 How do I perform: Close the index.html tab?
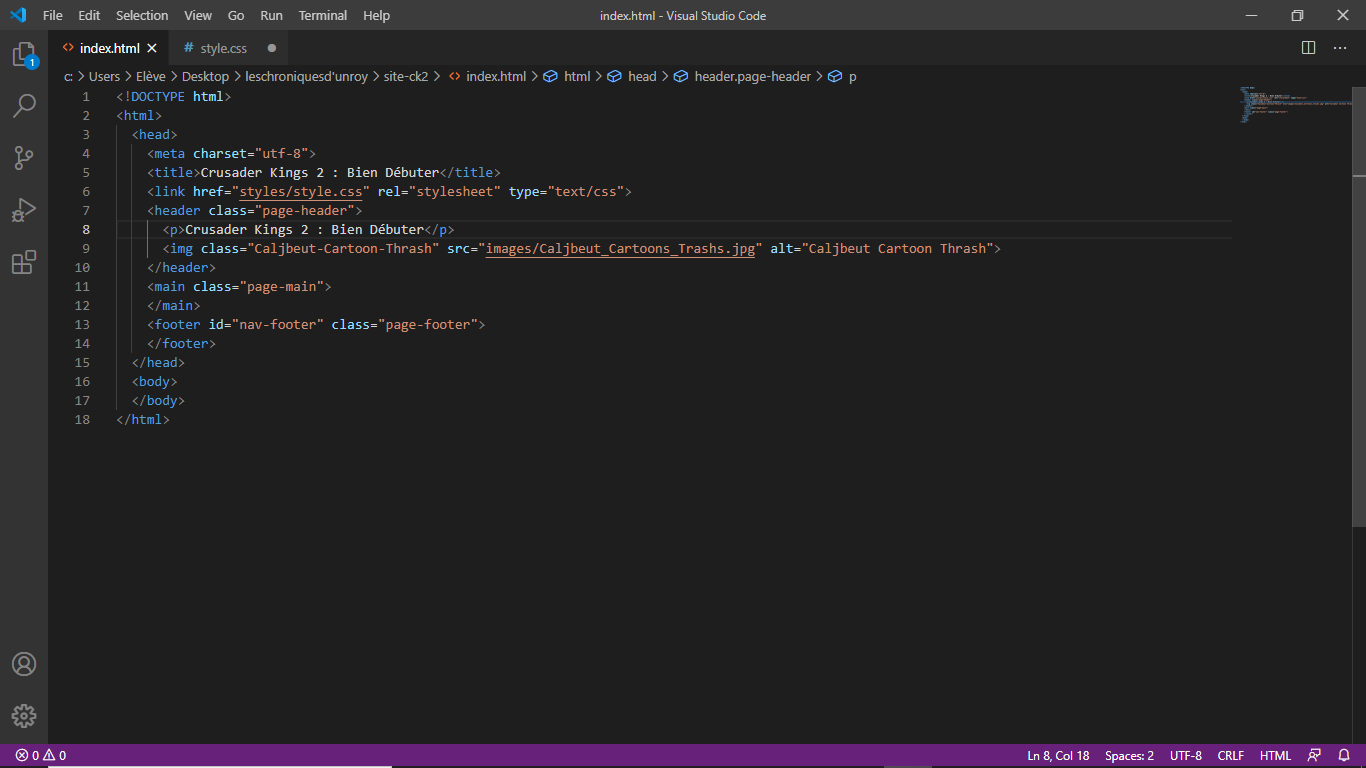[152, 48]
